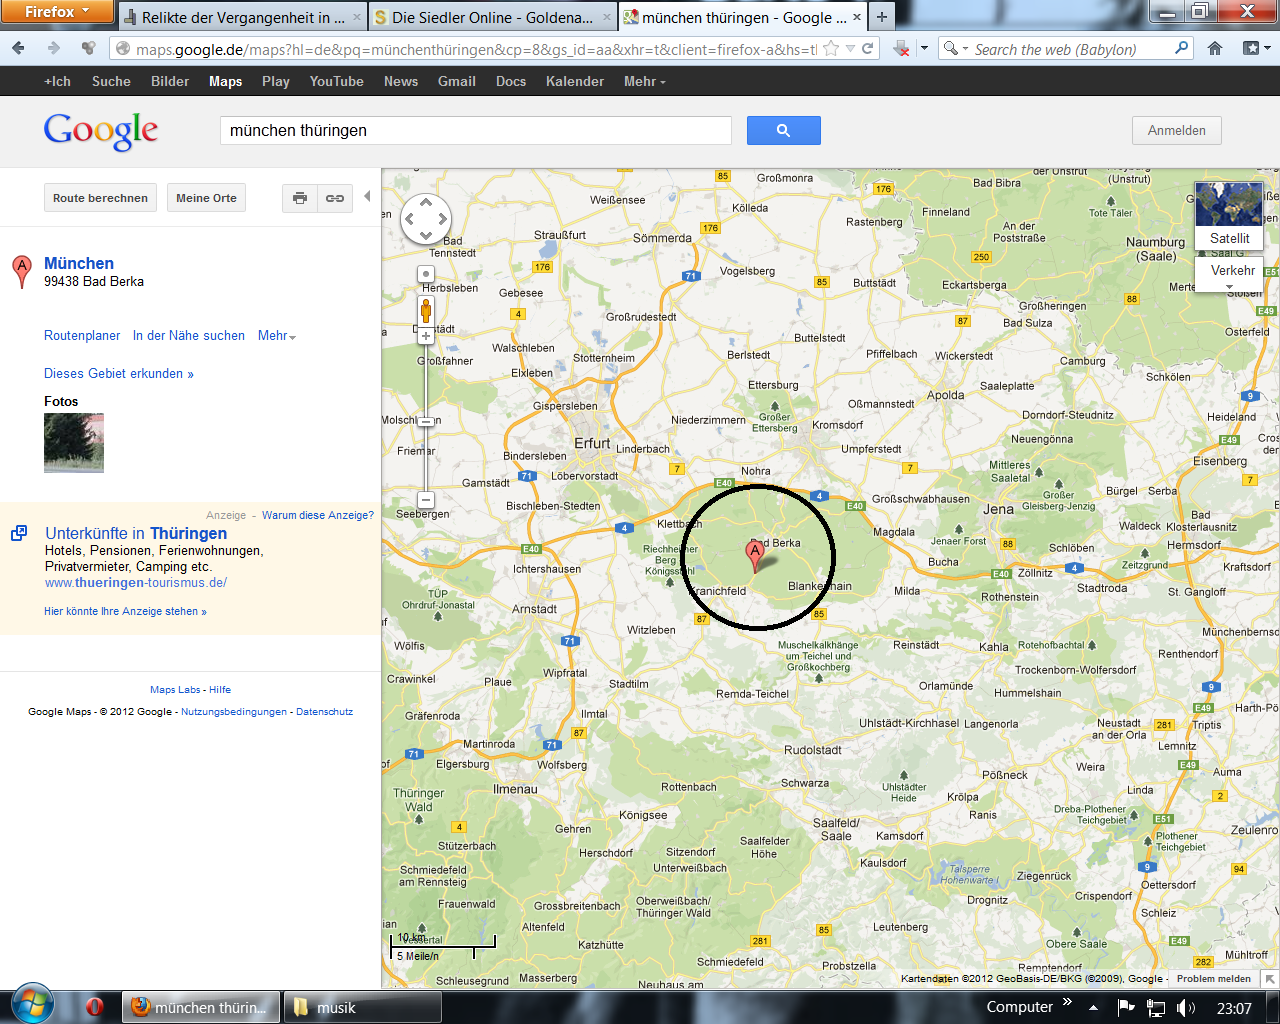1280x1024 pixels.
Task: Click the zoom slider handle
Action: point(426,421)
